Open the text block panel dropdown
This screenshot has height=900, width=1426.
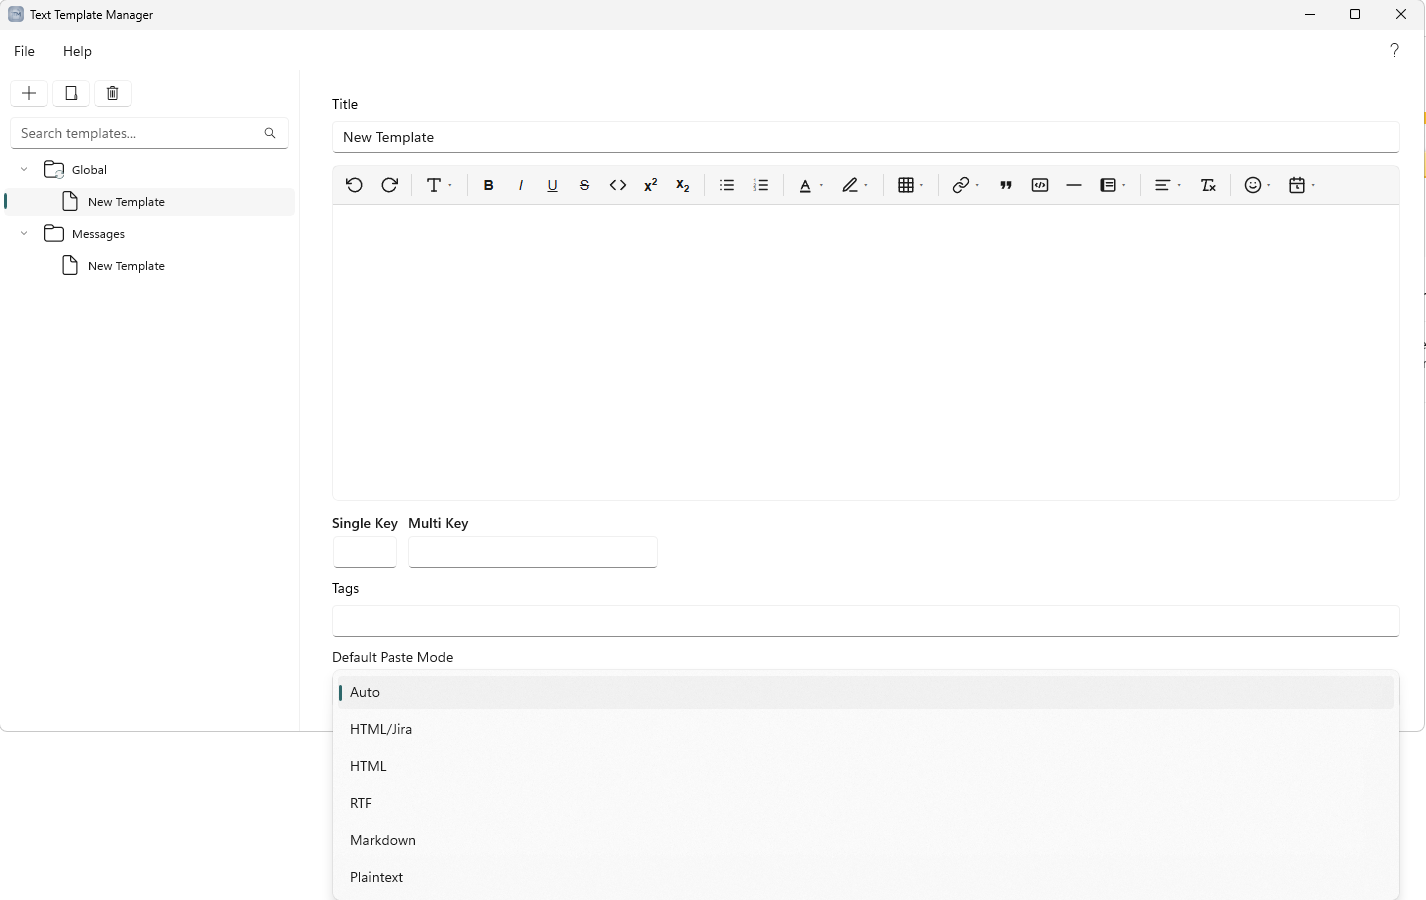click(1113, 185)
